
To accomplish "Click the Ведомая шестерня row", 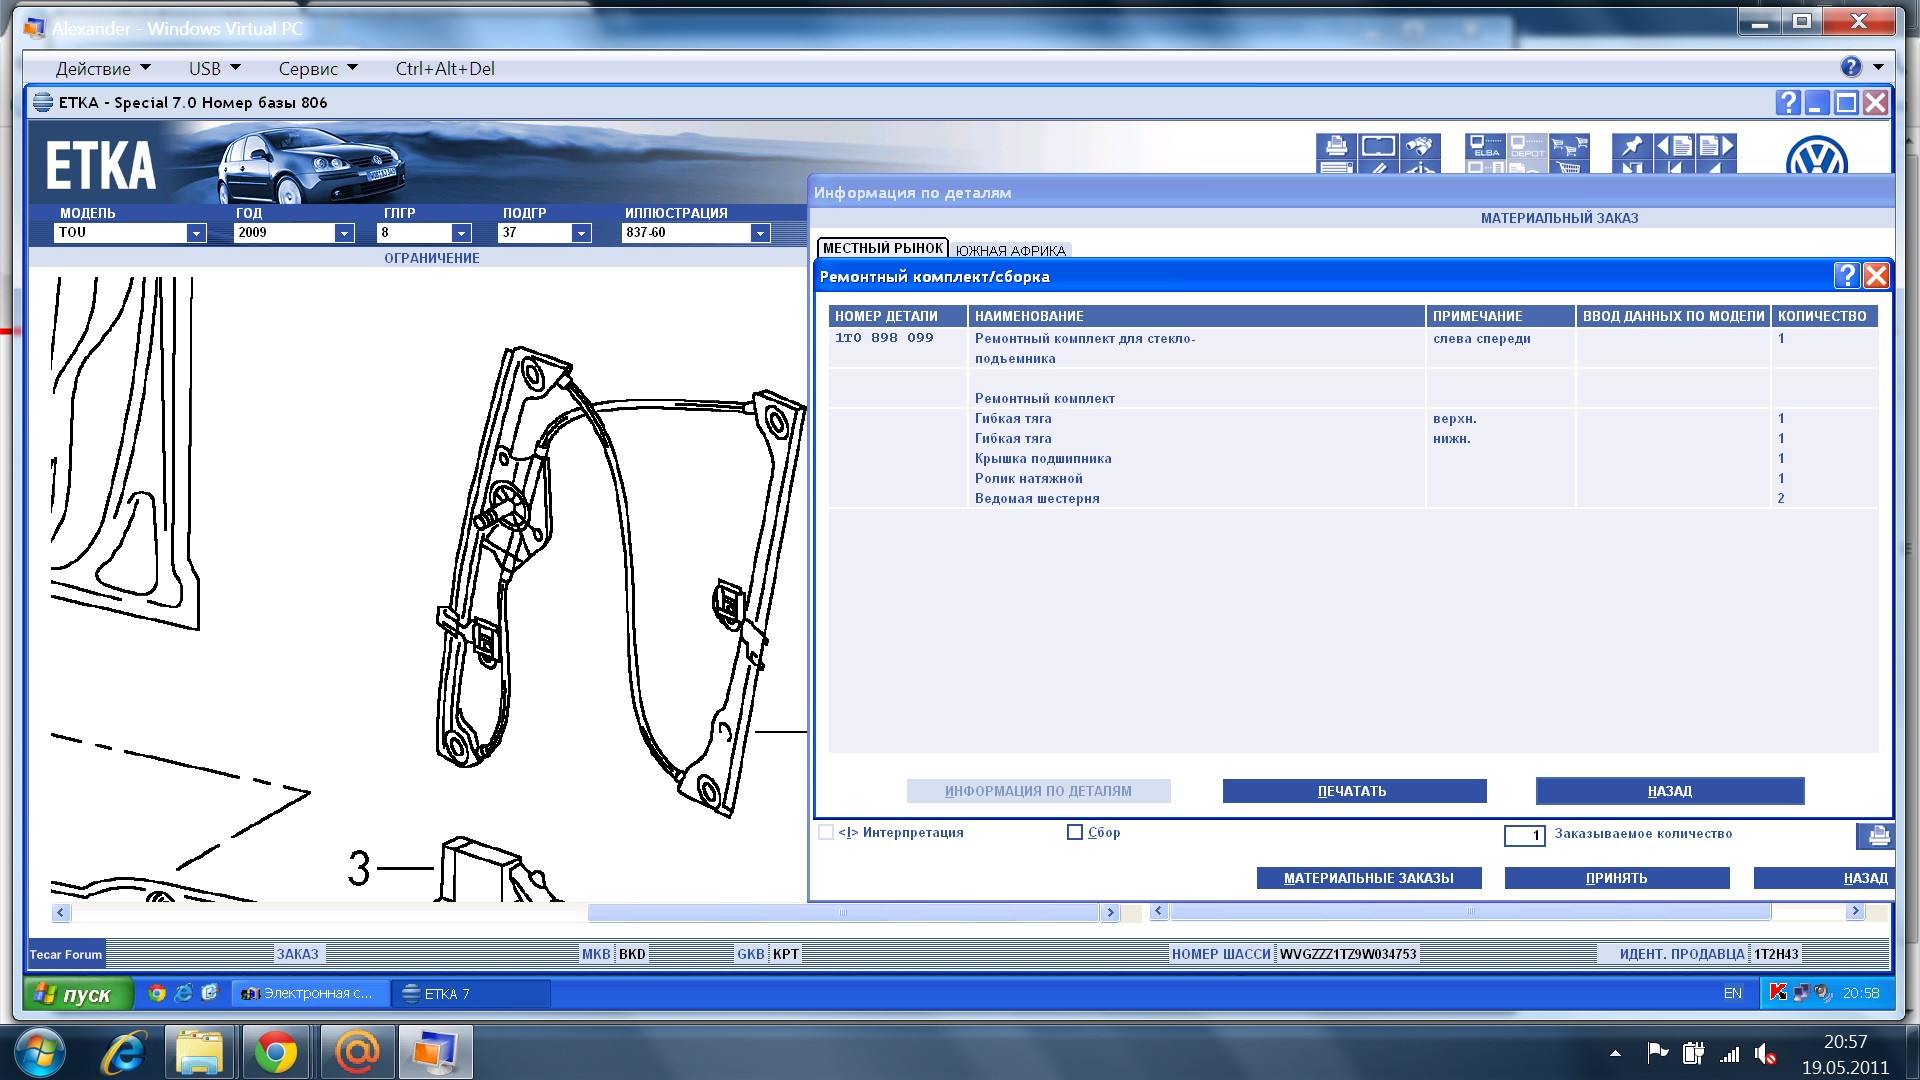I will pyautogui.click(x=1352, y=498).
